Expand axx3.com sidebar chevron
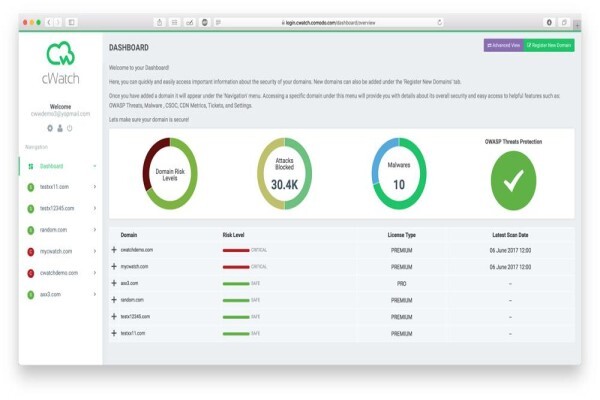The height and width of the screenshot is (400, 600). pos(95,294)
